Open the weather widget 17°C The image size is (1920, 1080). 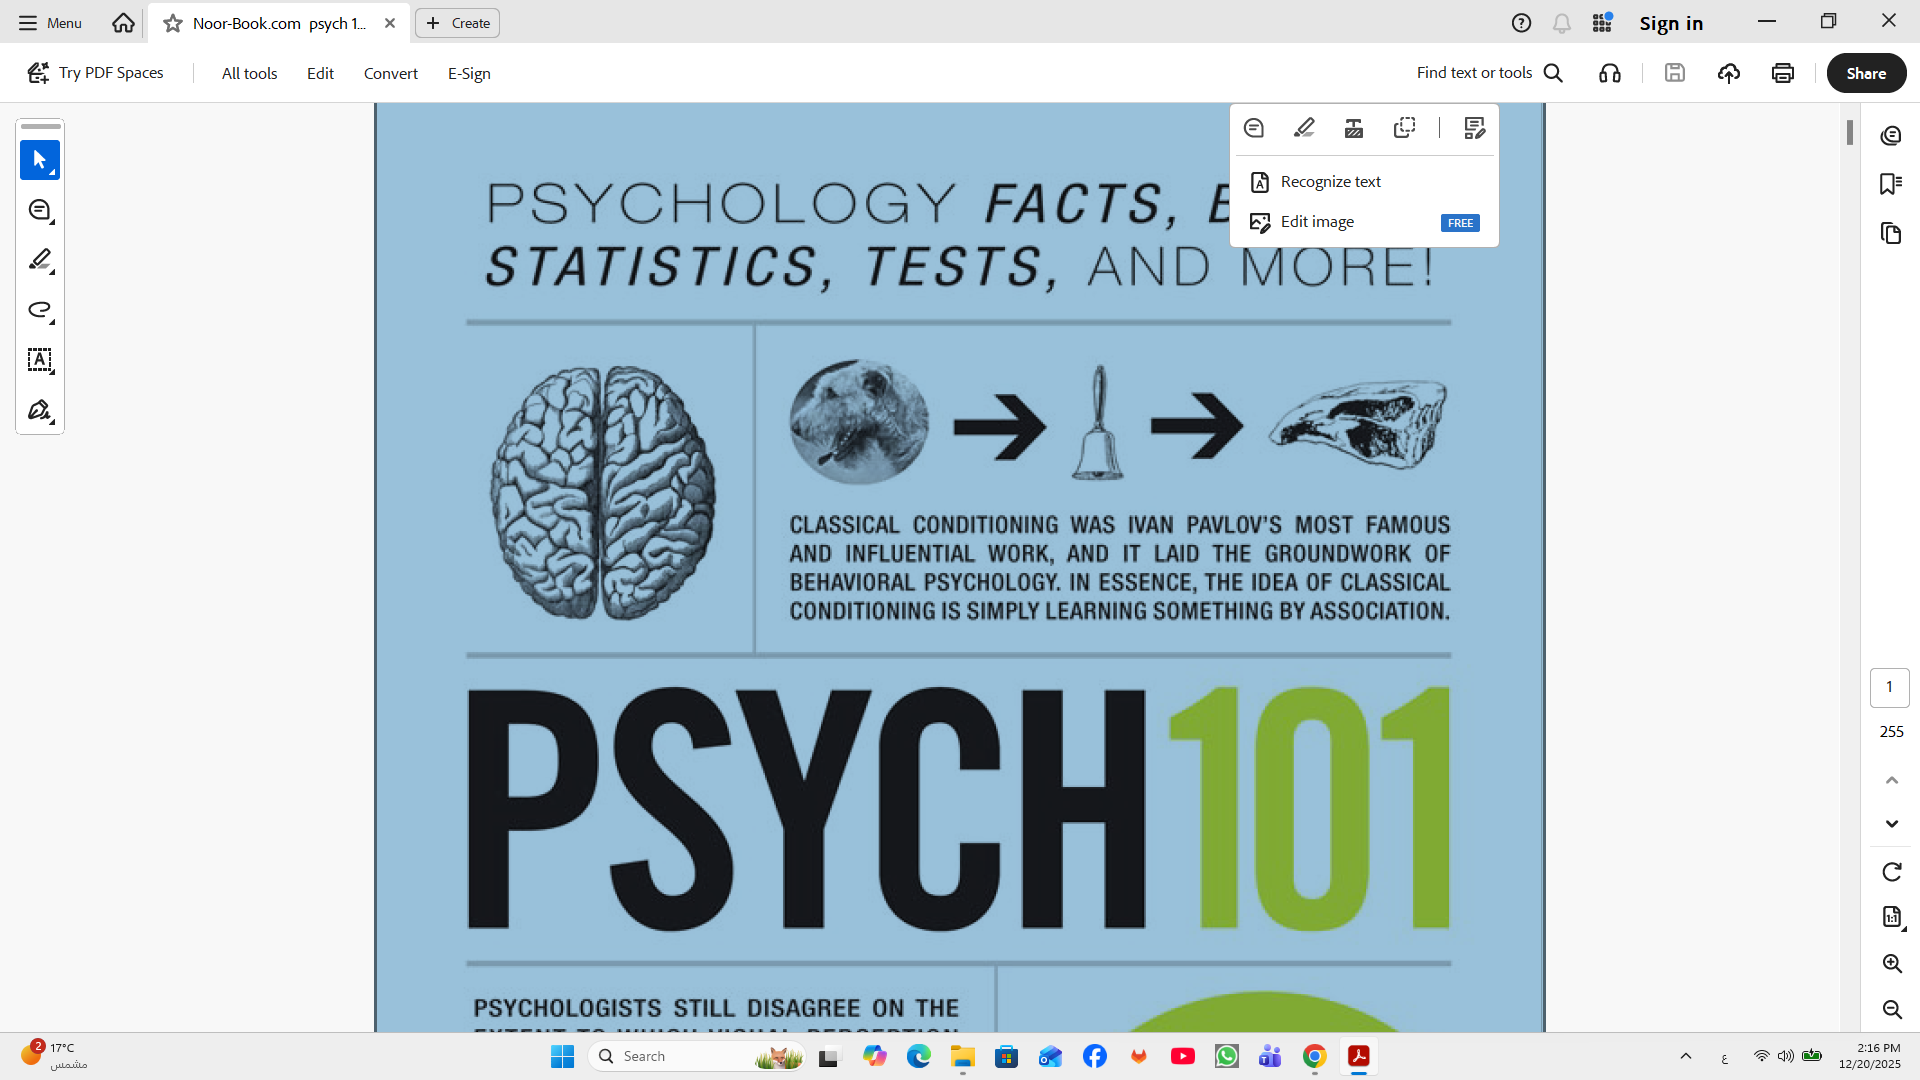tap(55, 1056)
